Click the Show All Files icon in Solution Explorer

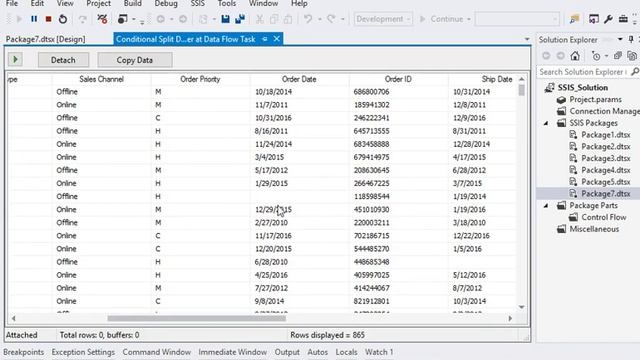point(632,56)
